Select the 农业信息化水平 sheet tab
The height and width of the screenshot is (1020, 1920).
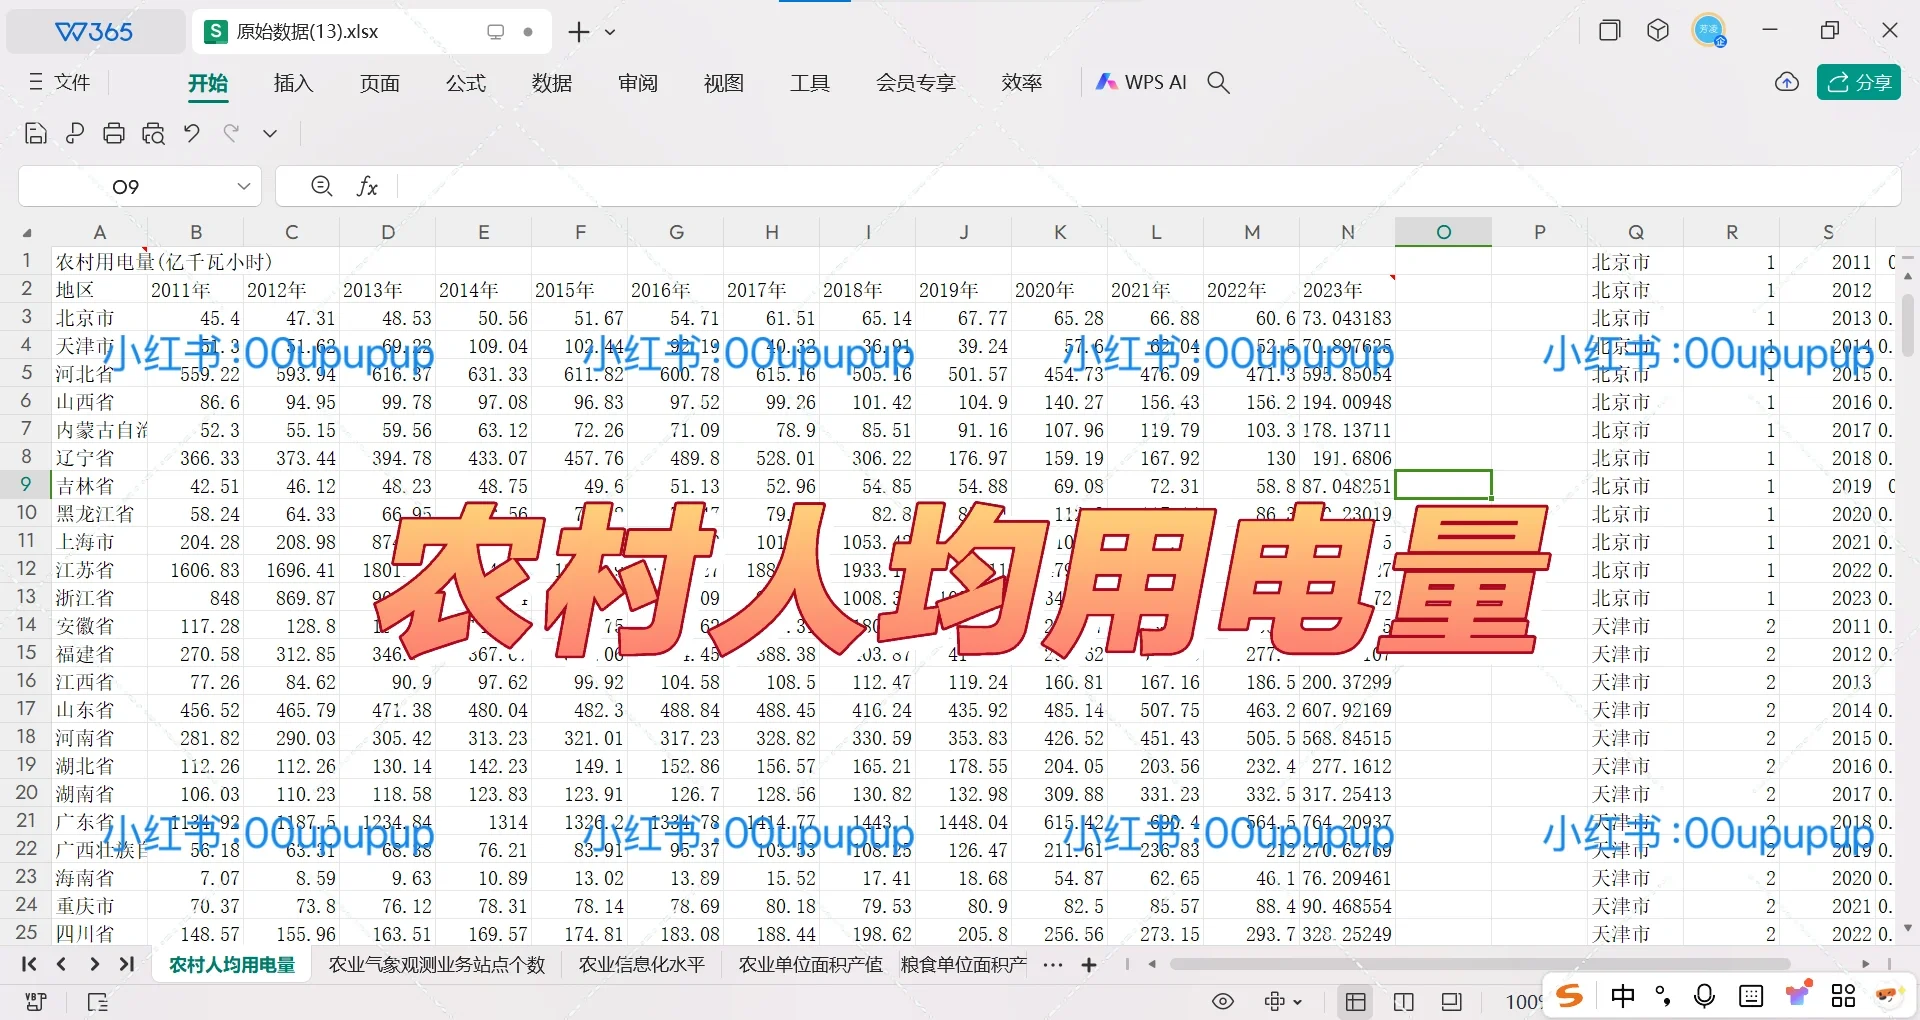point(642,965)
